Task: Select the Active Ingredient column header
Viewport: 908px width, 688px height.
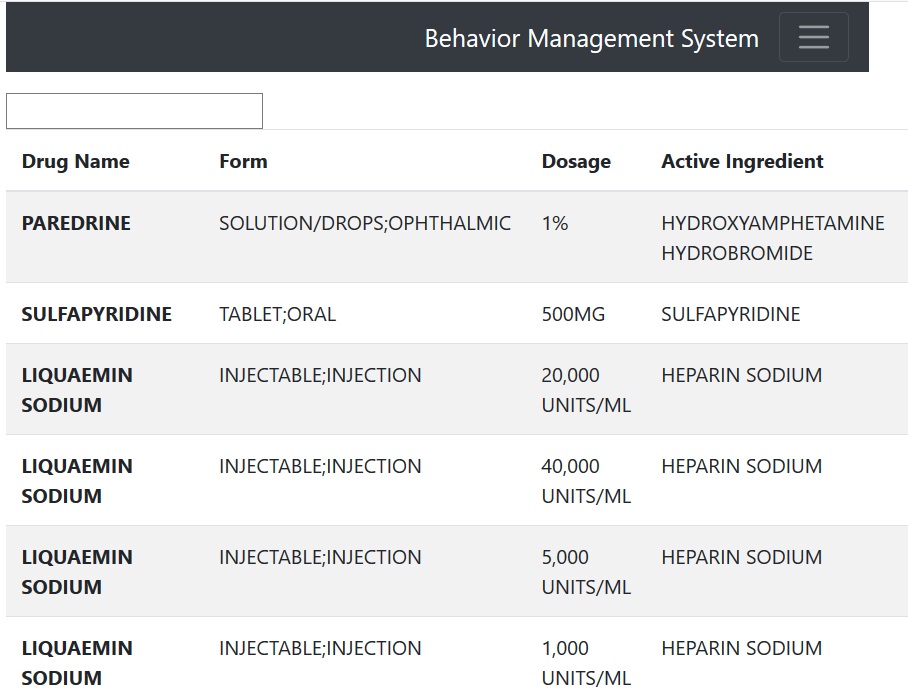Action: click(742, 161)
